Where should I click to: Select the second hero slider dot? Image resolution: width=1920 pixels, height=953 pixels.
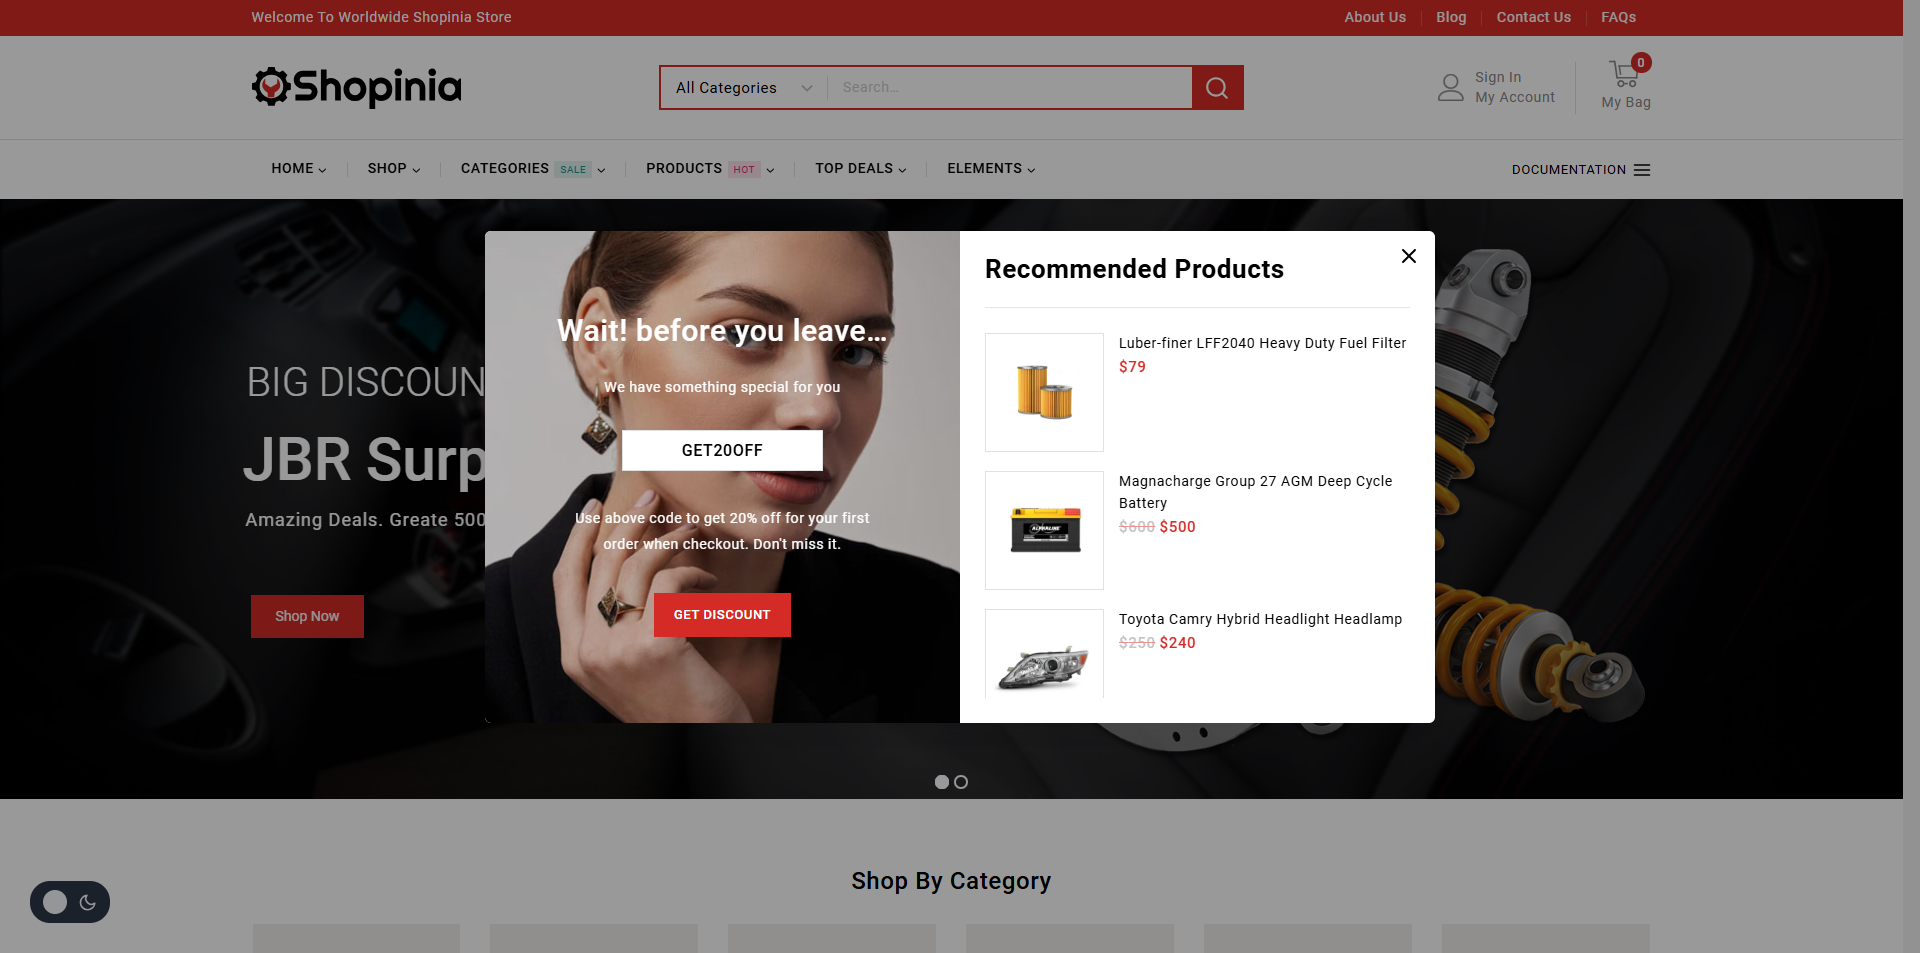961,782
